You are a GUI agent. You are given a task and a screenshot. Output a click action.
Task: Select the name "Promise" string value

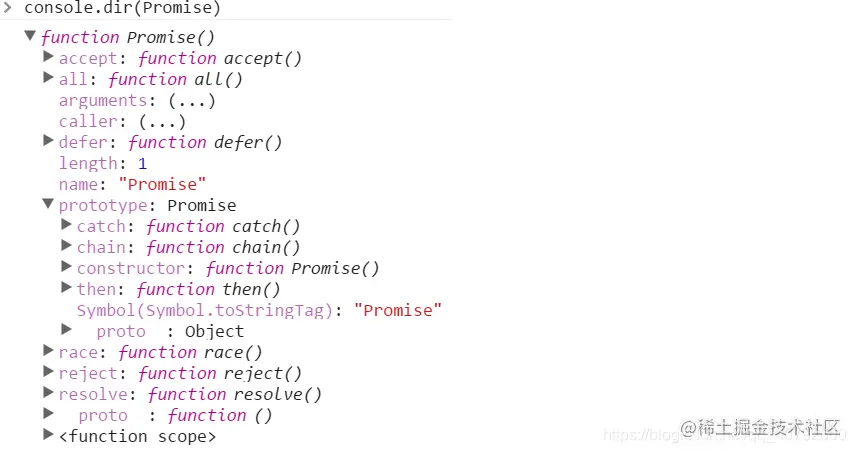click(162, 184)
